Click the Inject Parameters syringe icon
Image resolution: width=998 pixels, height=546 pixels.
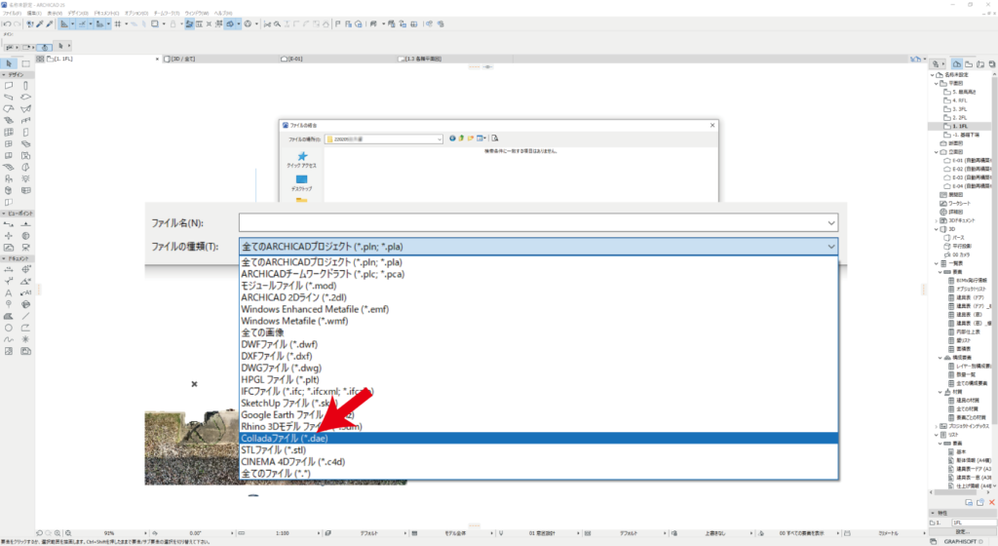[x=49, y=24]
